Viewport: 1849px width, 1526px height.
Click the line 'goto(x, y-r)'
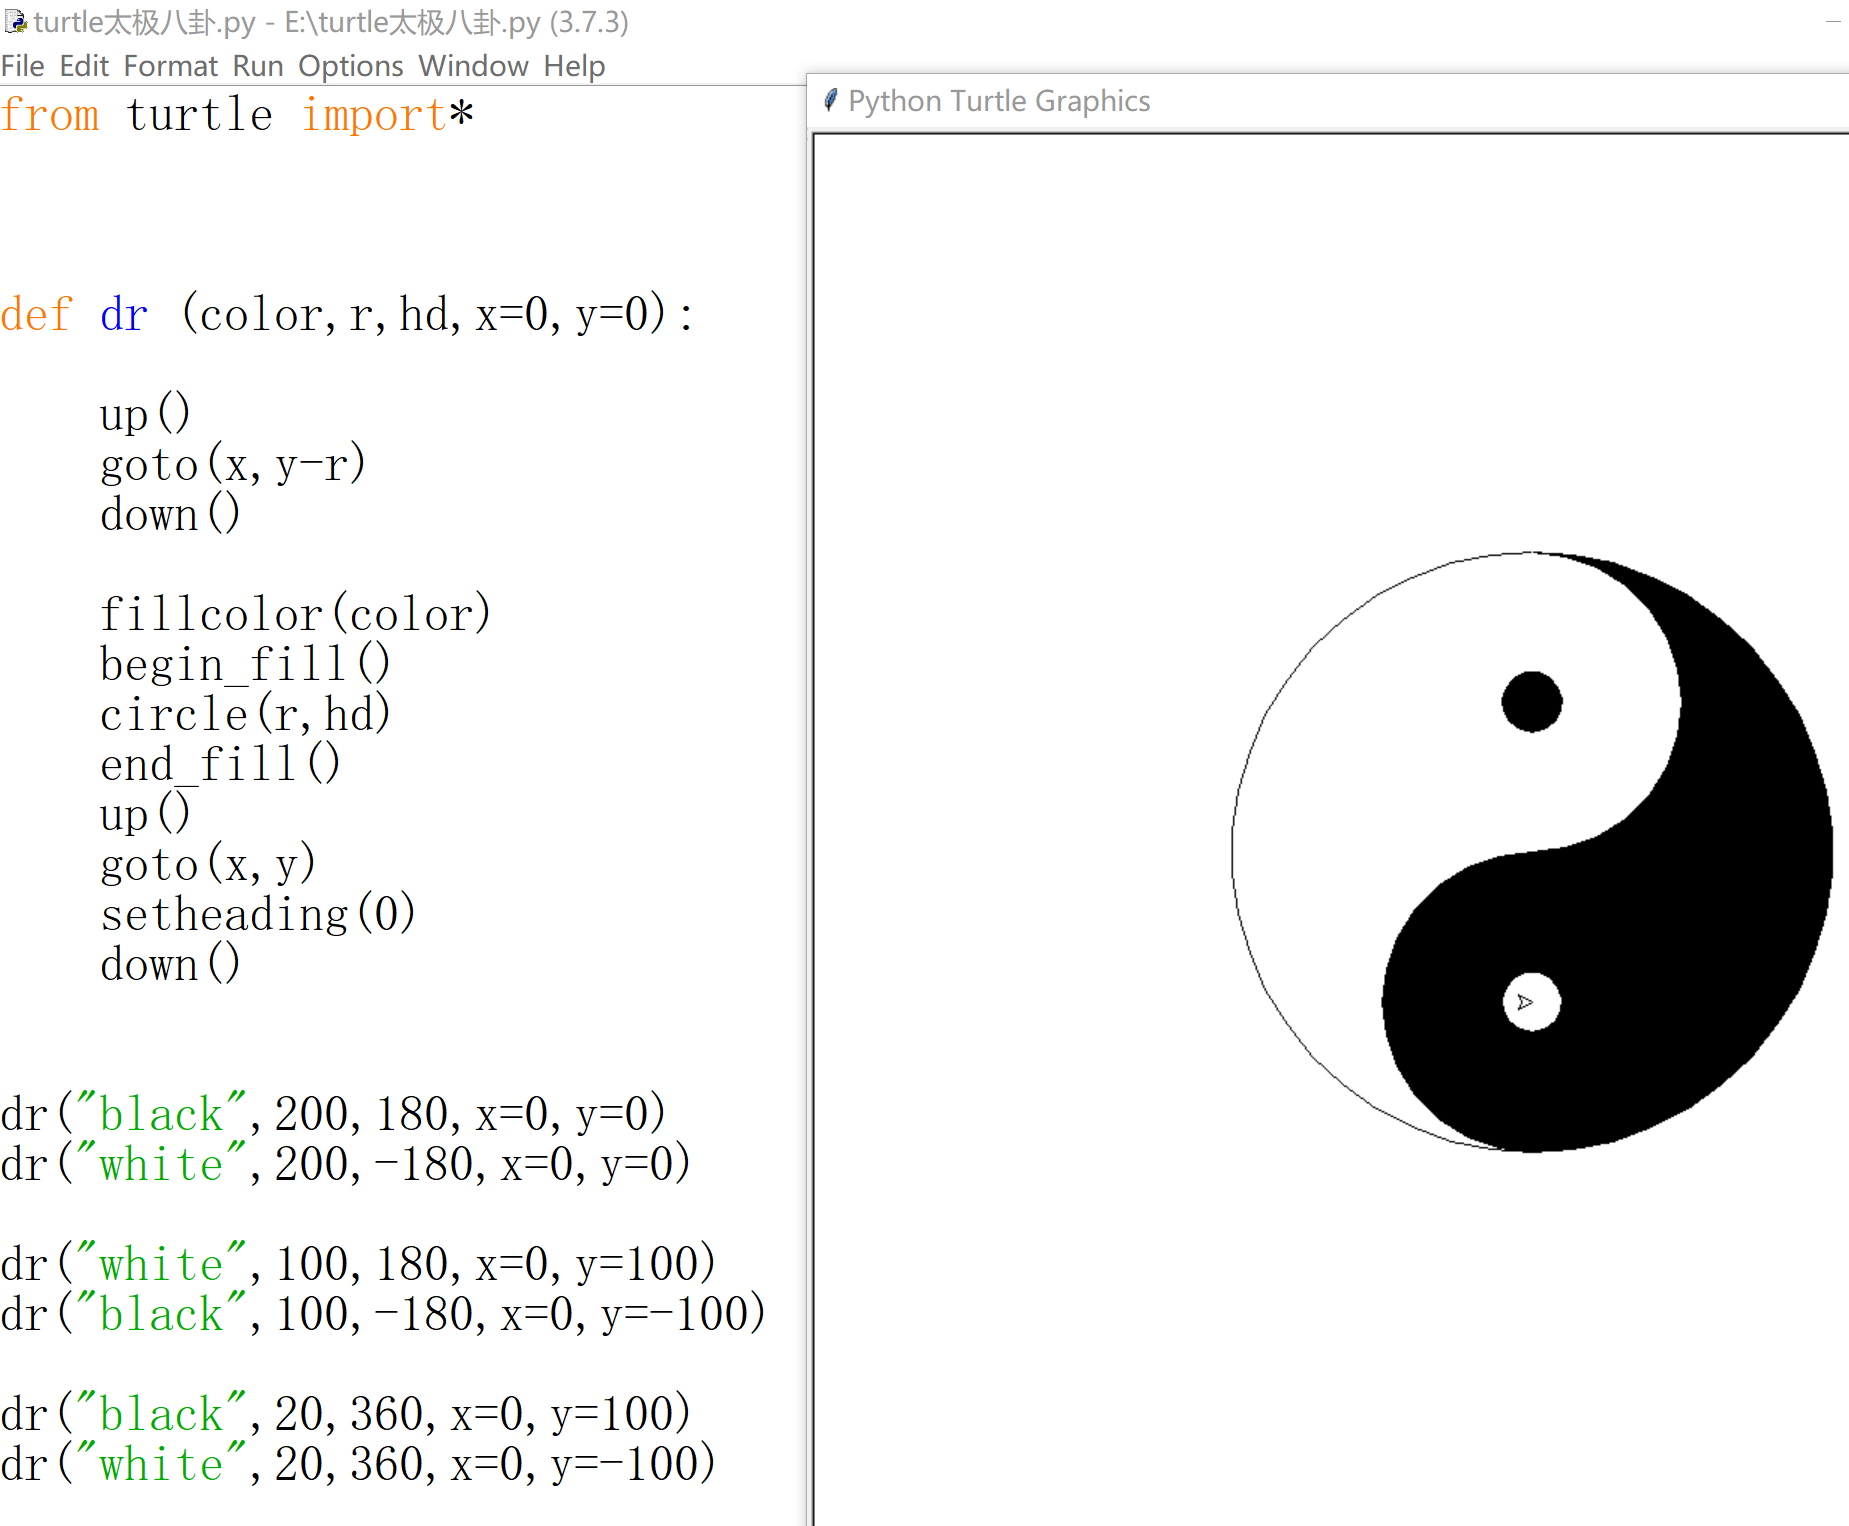click(233, 465)
